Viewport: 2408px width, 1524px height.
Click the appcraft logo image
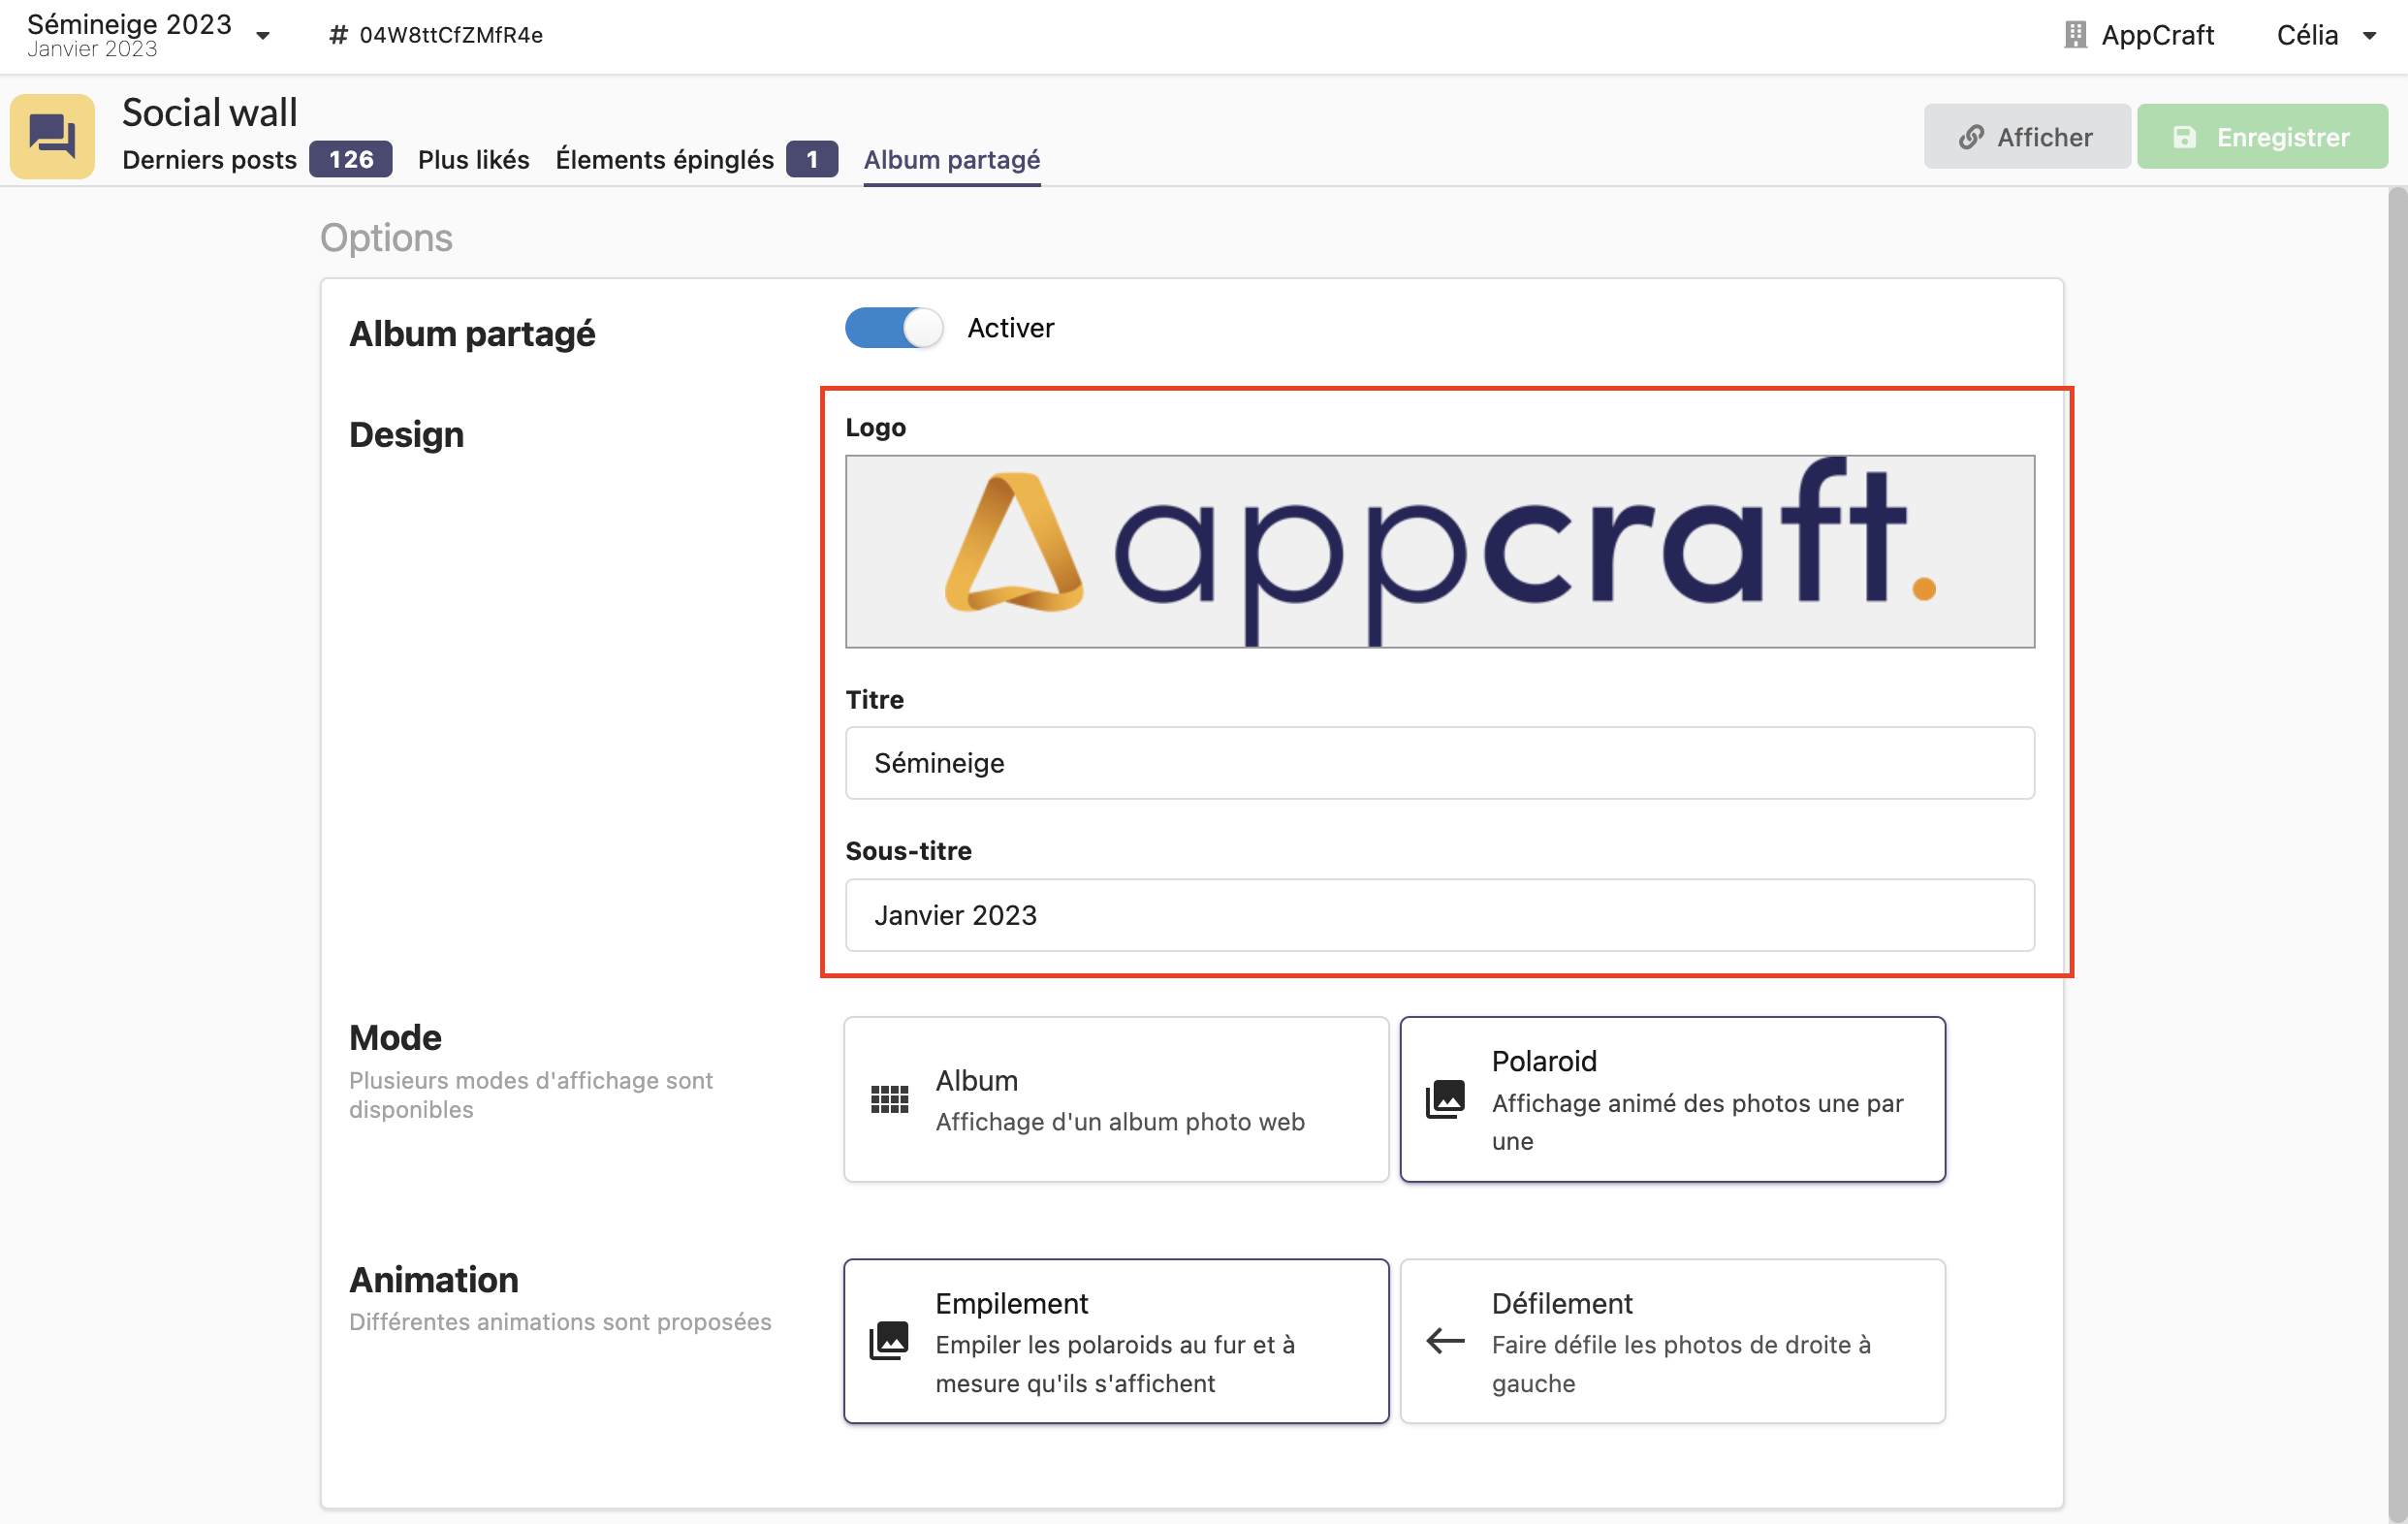1439,551
